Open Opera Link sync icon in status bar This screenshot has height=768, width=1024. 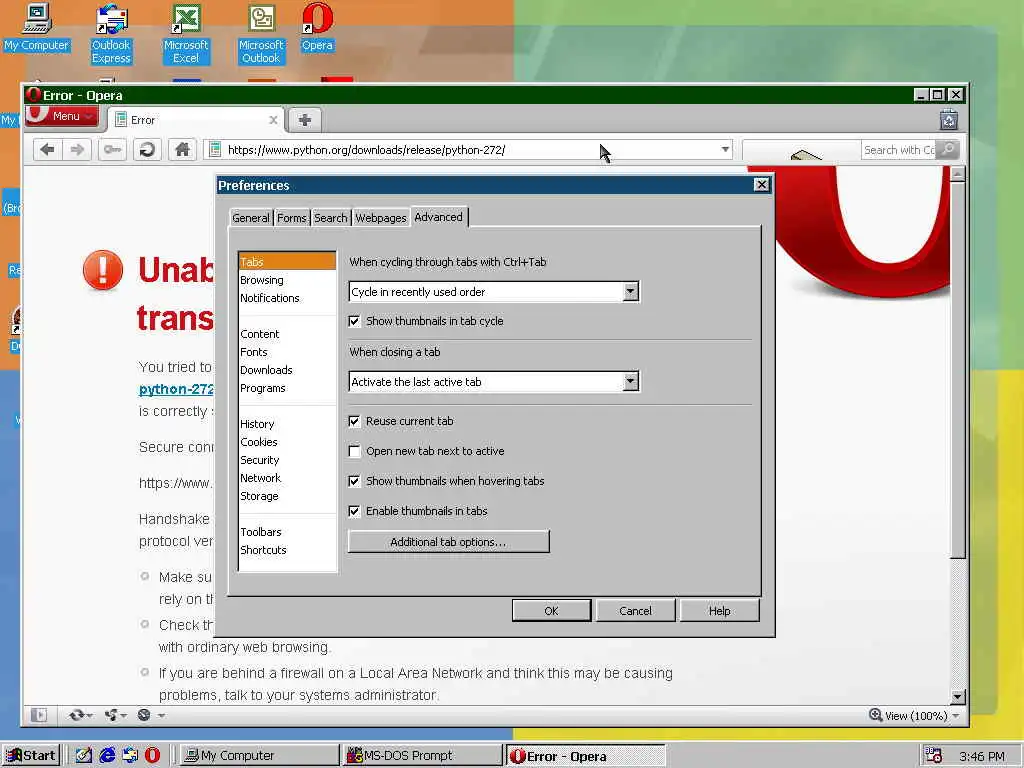pos(80,715)
